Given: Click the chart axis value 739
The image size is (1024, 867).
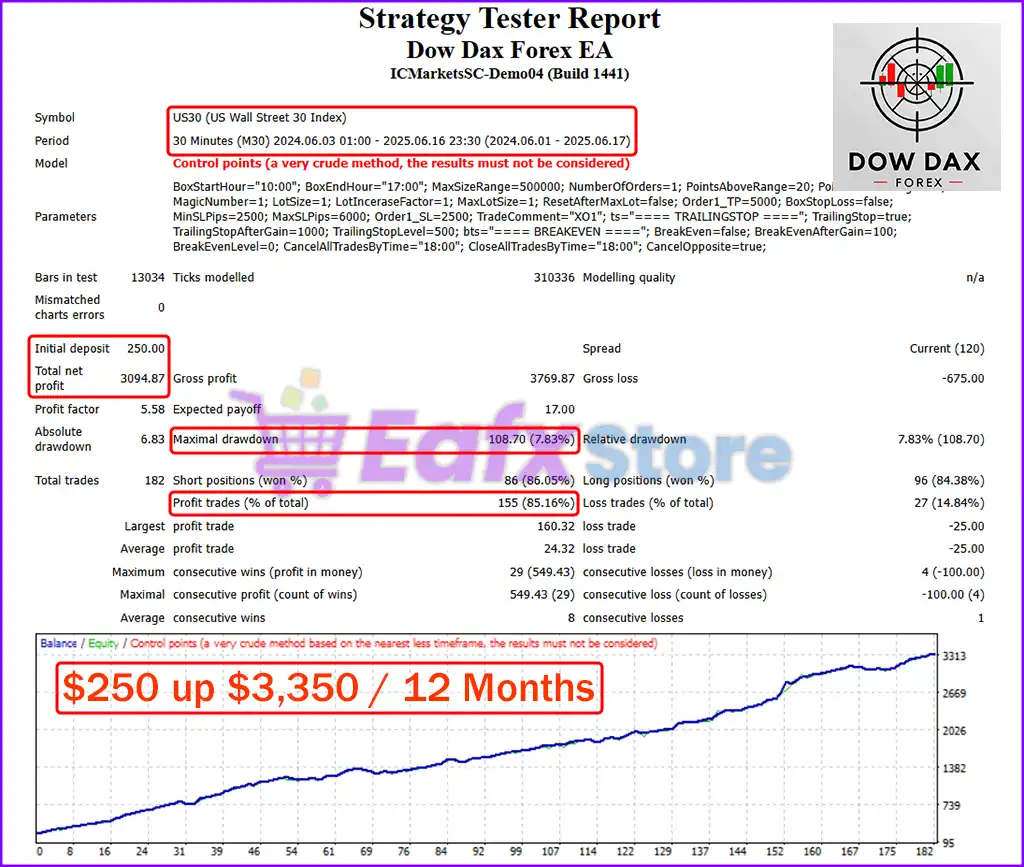Looking at the screenshot, I should 952,806.
